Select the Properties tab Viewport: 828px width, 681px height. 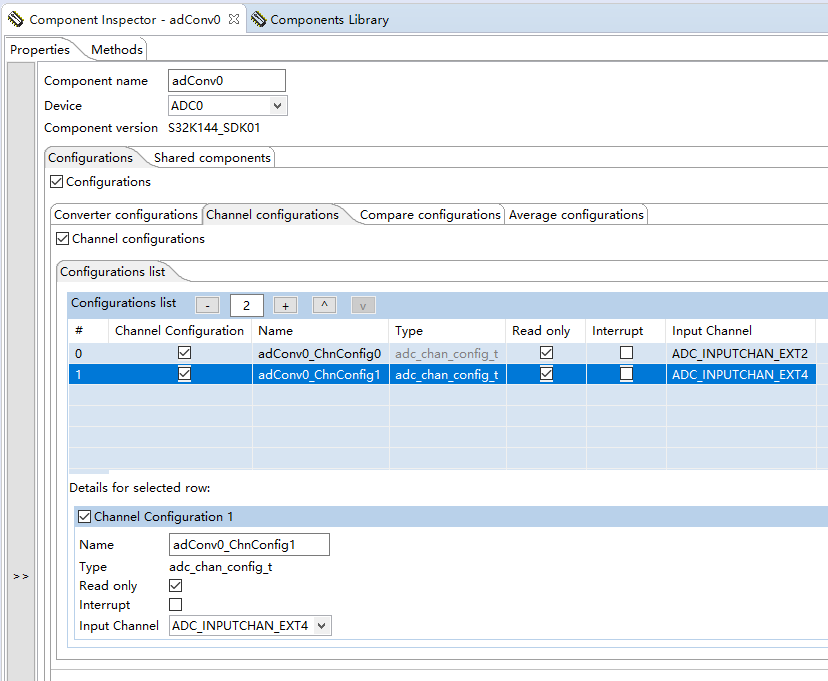click(x=40, y=50)
